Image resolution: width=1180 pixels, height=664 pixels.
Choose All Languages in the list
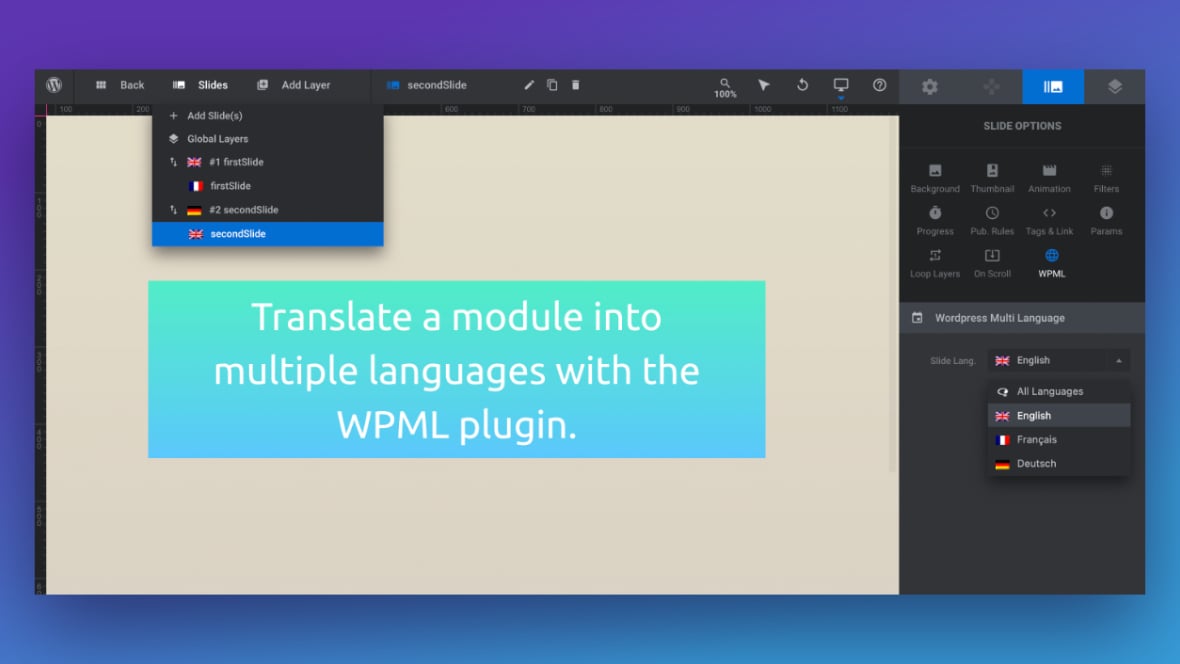click(x=1059, y=391)
